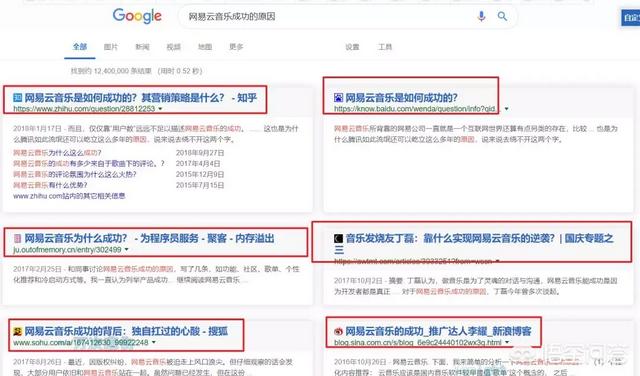Open 设置 under the search bar
640x376 pixels.
pyautogui.click(x=352, y=47)
